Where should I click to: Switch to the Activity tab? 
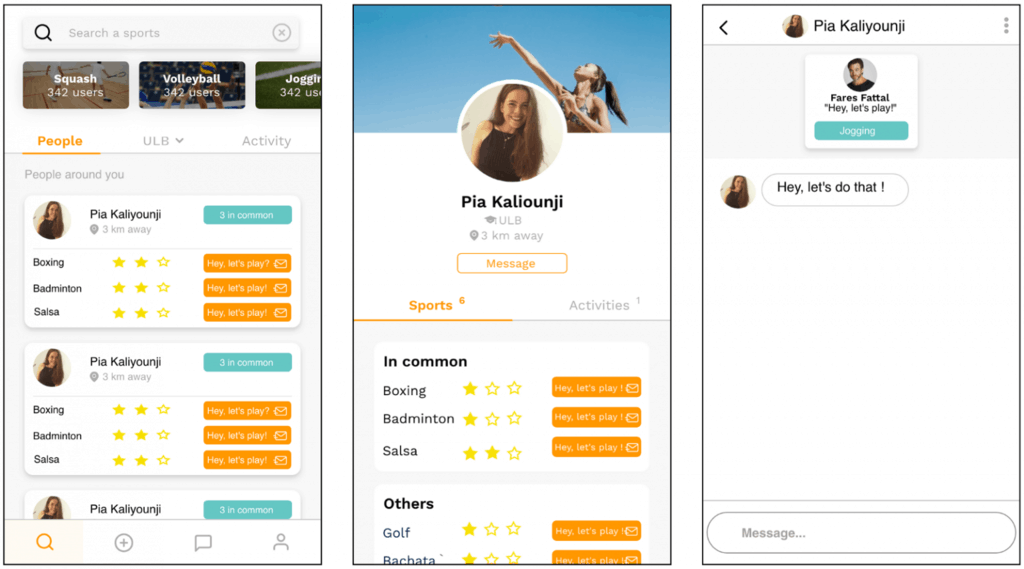[x=266, y=140]
